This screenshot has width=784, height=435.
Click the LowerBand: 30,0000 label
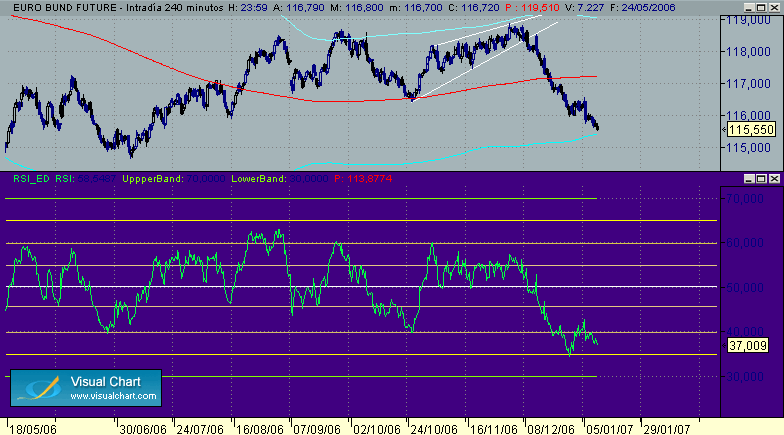click(x=280, y=178)
